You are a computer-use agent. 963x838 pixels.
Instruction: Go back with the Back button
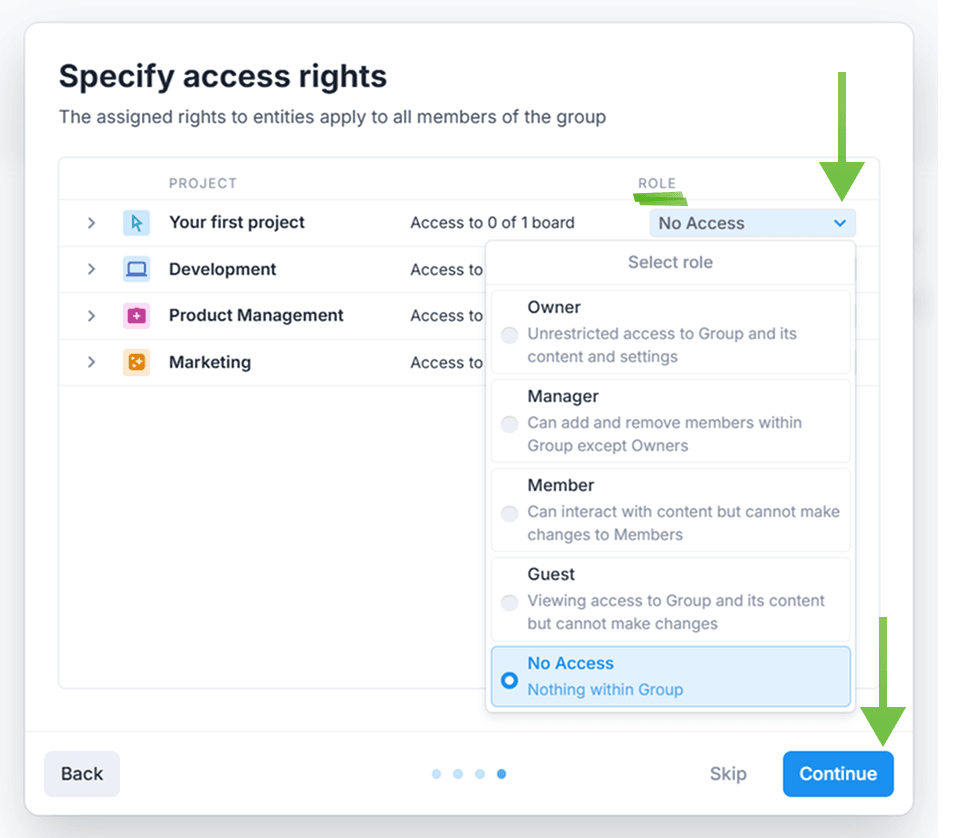(82, 774)
